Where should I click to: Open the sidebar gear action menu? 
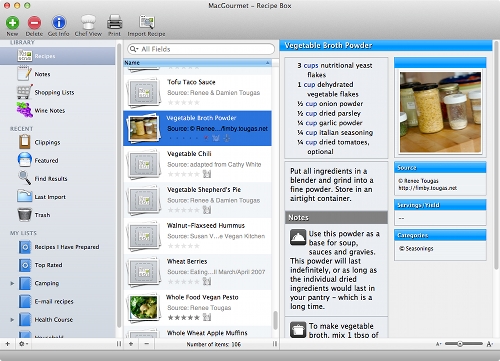23,344
